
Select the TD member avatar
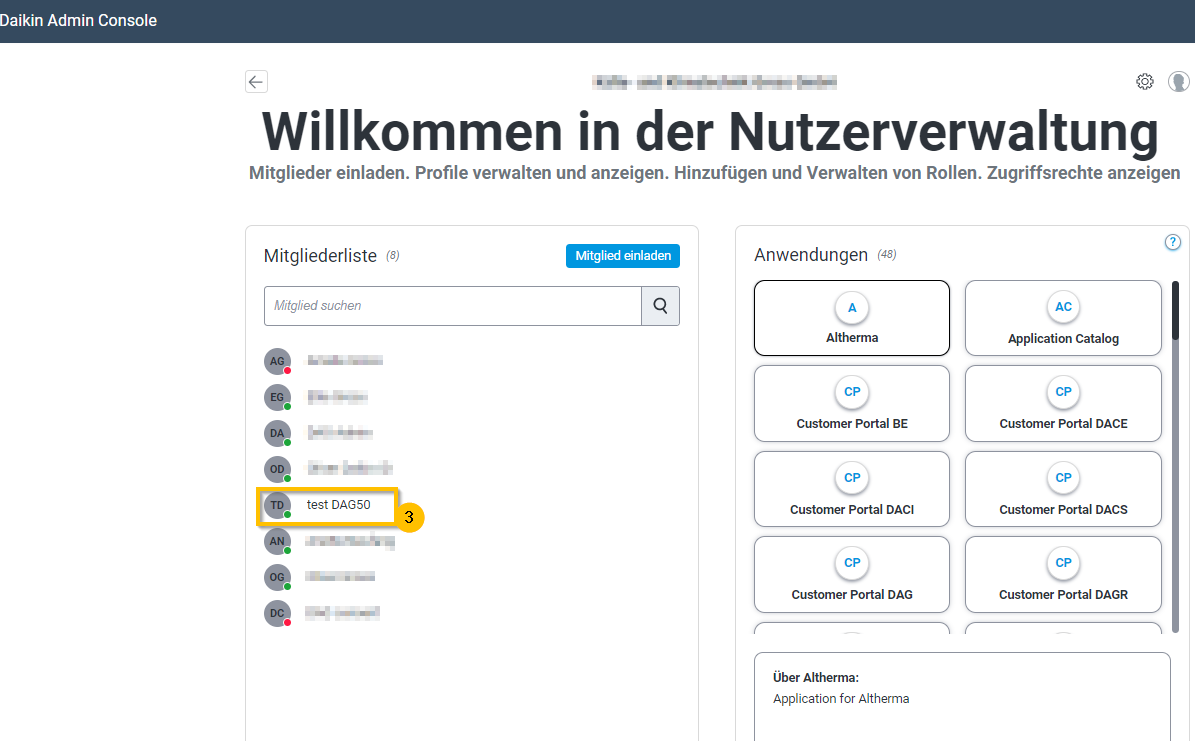277,505
